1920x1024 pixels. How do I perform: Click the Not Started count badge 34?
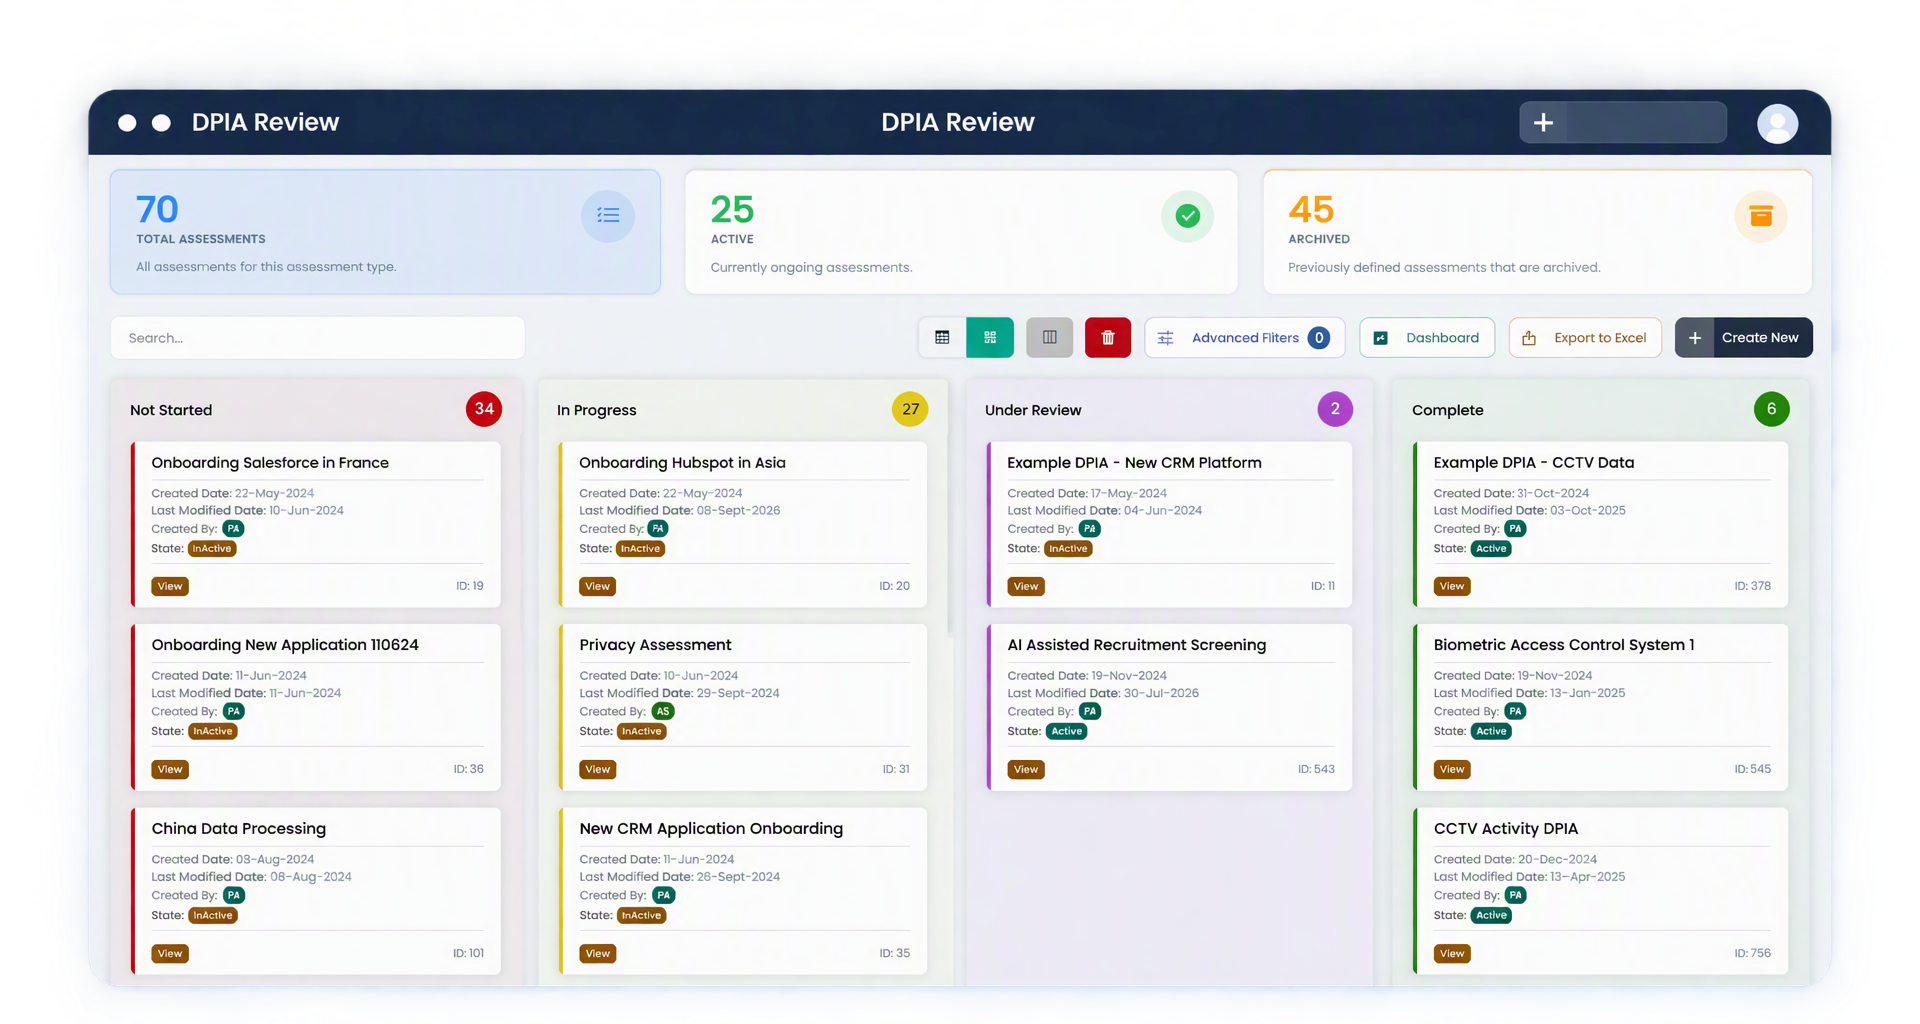[x=484, y=409]
